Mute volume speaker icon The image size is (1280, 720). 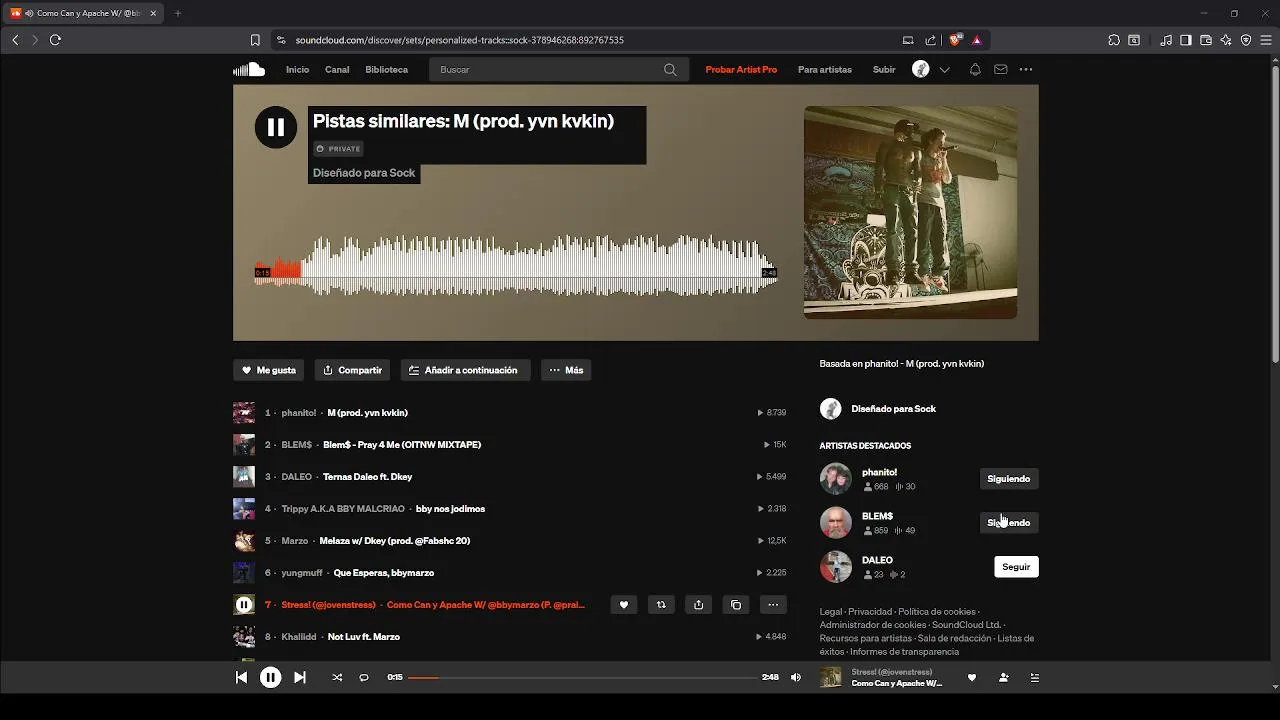click(796, 677)
